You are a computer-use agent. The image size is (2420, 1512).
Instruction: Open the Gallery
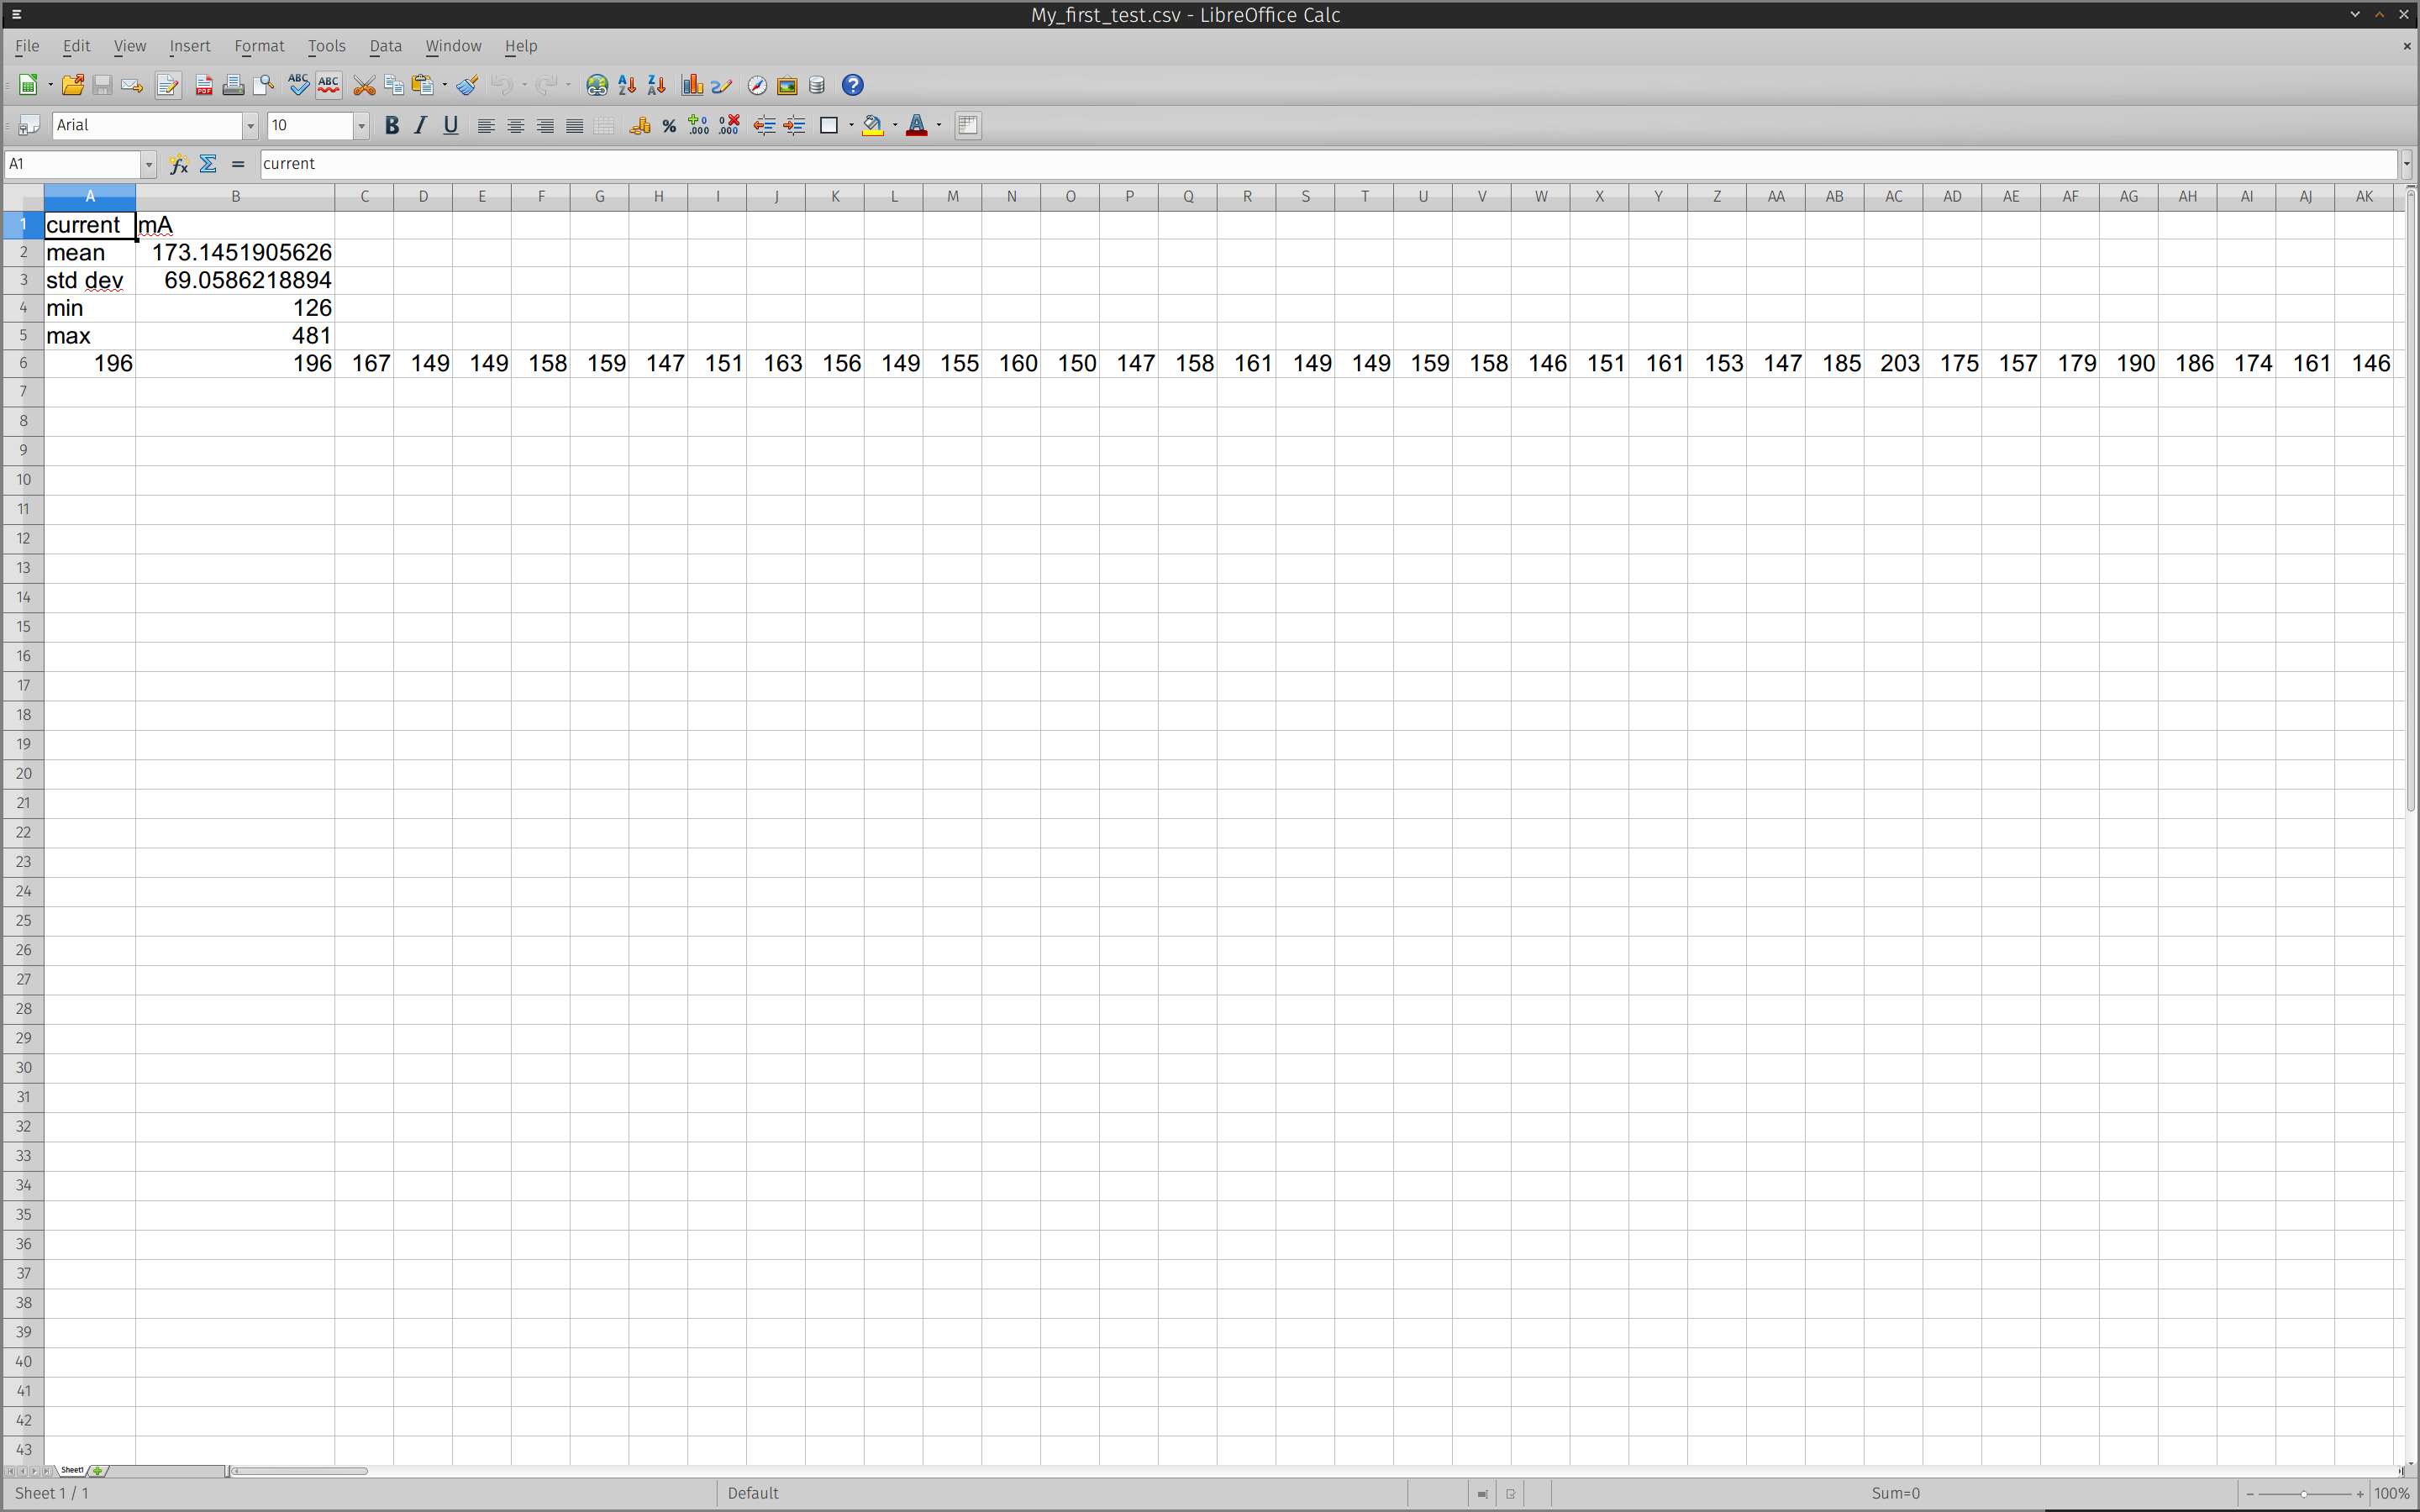pos(787,85)
